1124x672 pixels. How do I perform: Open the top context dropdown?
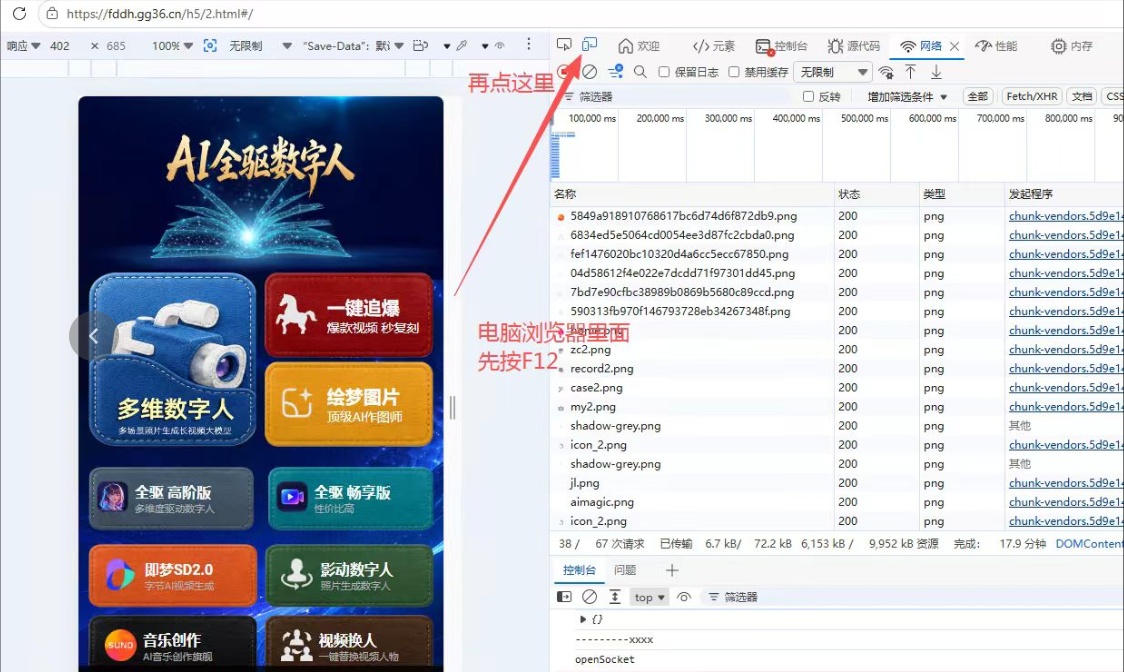coord(649,597)
